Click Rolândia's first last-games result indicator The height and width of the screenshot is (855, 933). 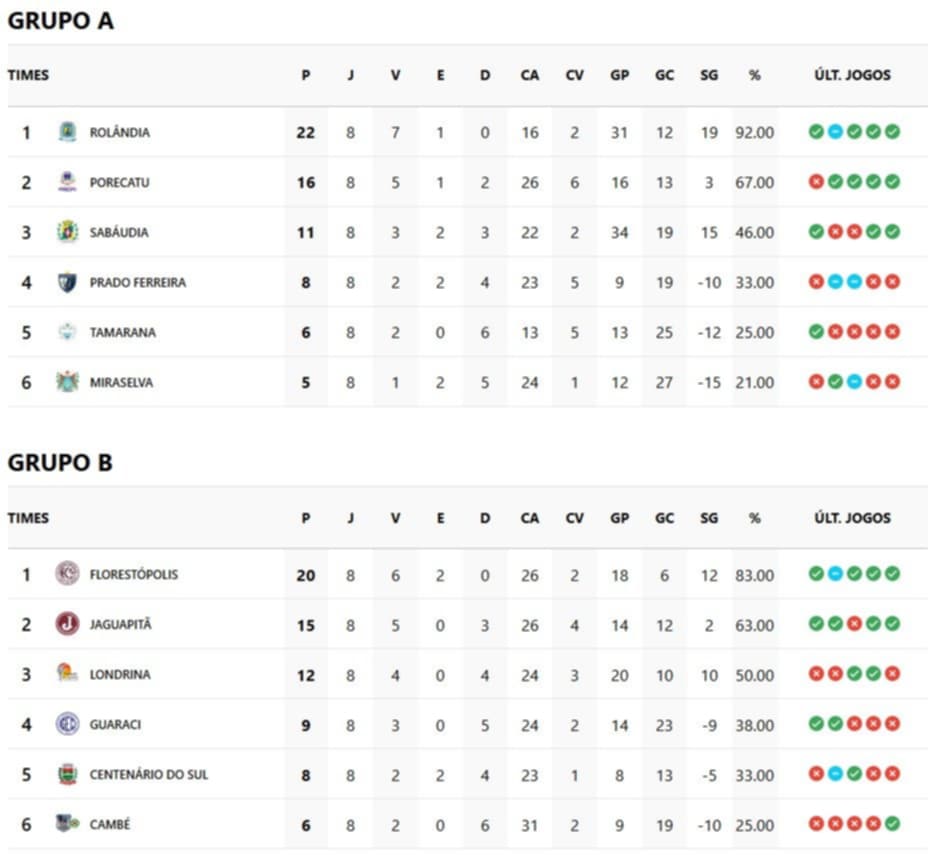[816, 132]
